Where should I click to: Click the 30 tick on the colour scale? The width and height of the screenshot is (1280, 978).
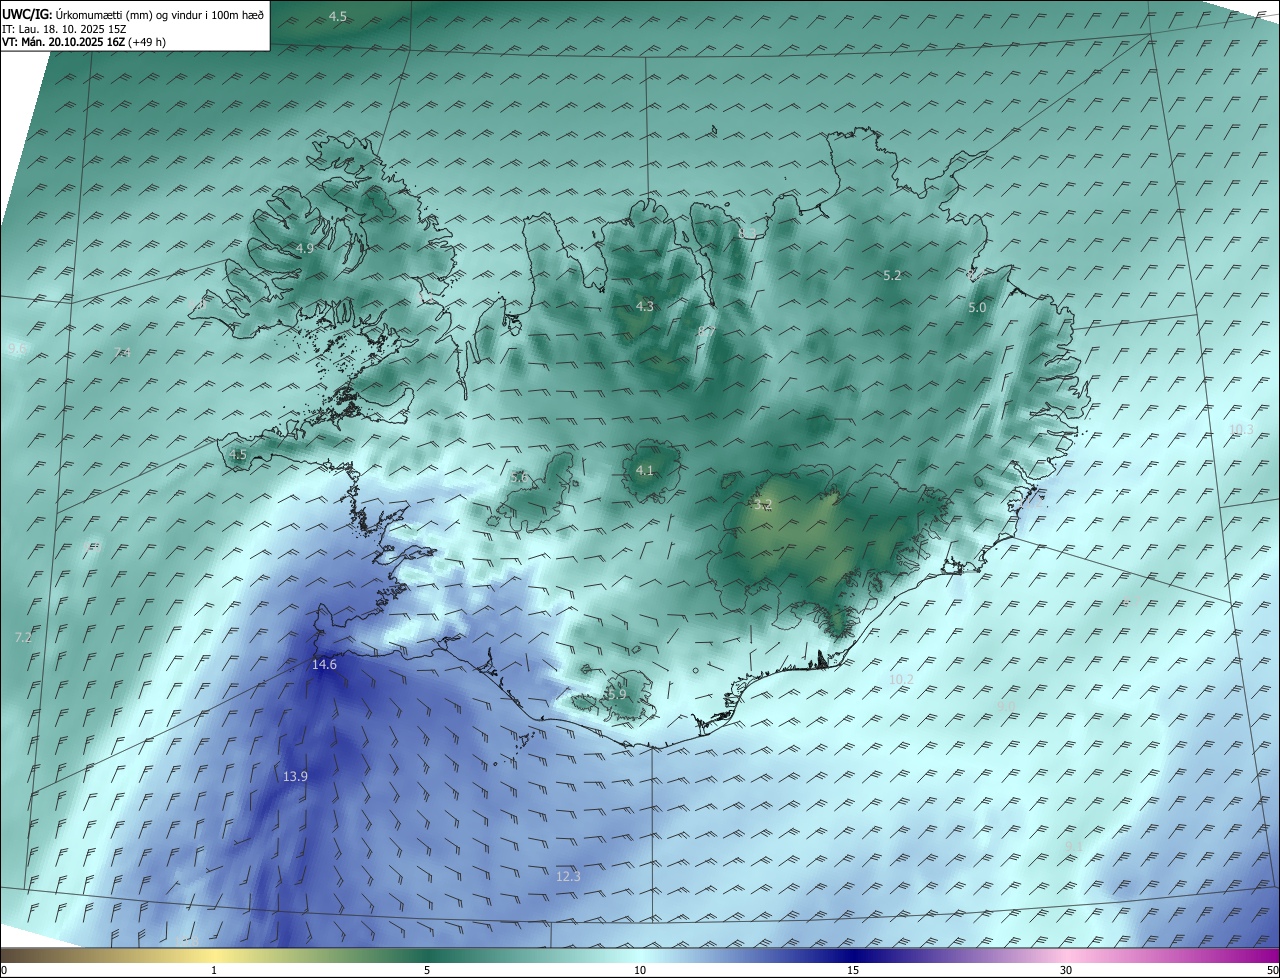point(1066,970)
